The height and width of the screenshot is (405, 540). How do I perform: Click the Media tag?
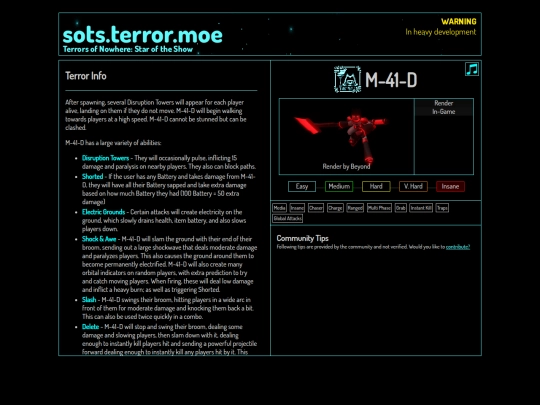[279, 208]
